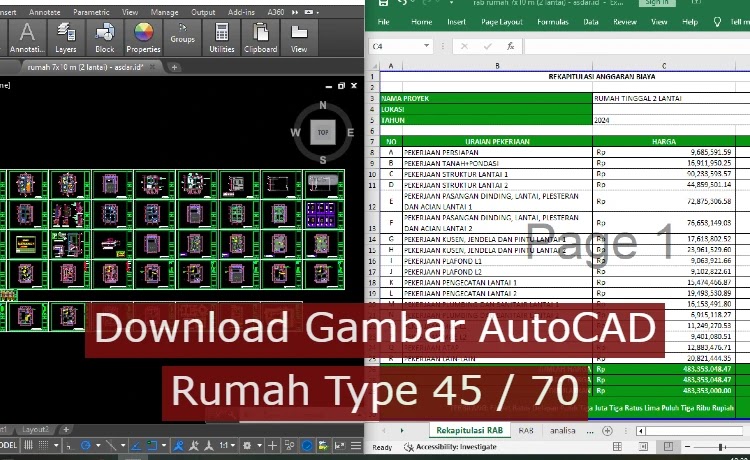Open the Annotate tab in AutoCAD
The image size is (750, 460).
click(x=44, y=12)
